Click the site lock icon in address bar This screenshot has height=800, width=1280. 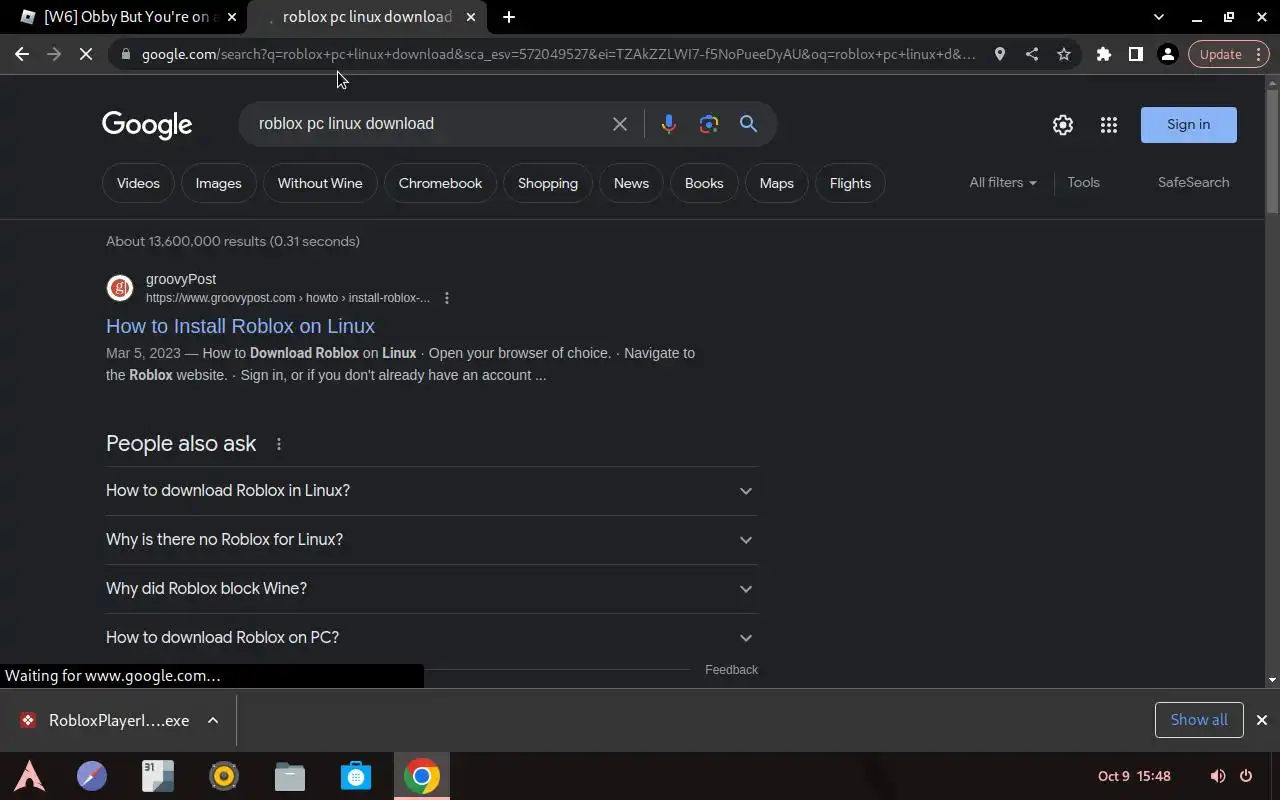tap(125, 54)
